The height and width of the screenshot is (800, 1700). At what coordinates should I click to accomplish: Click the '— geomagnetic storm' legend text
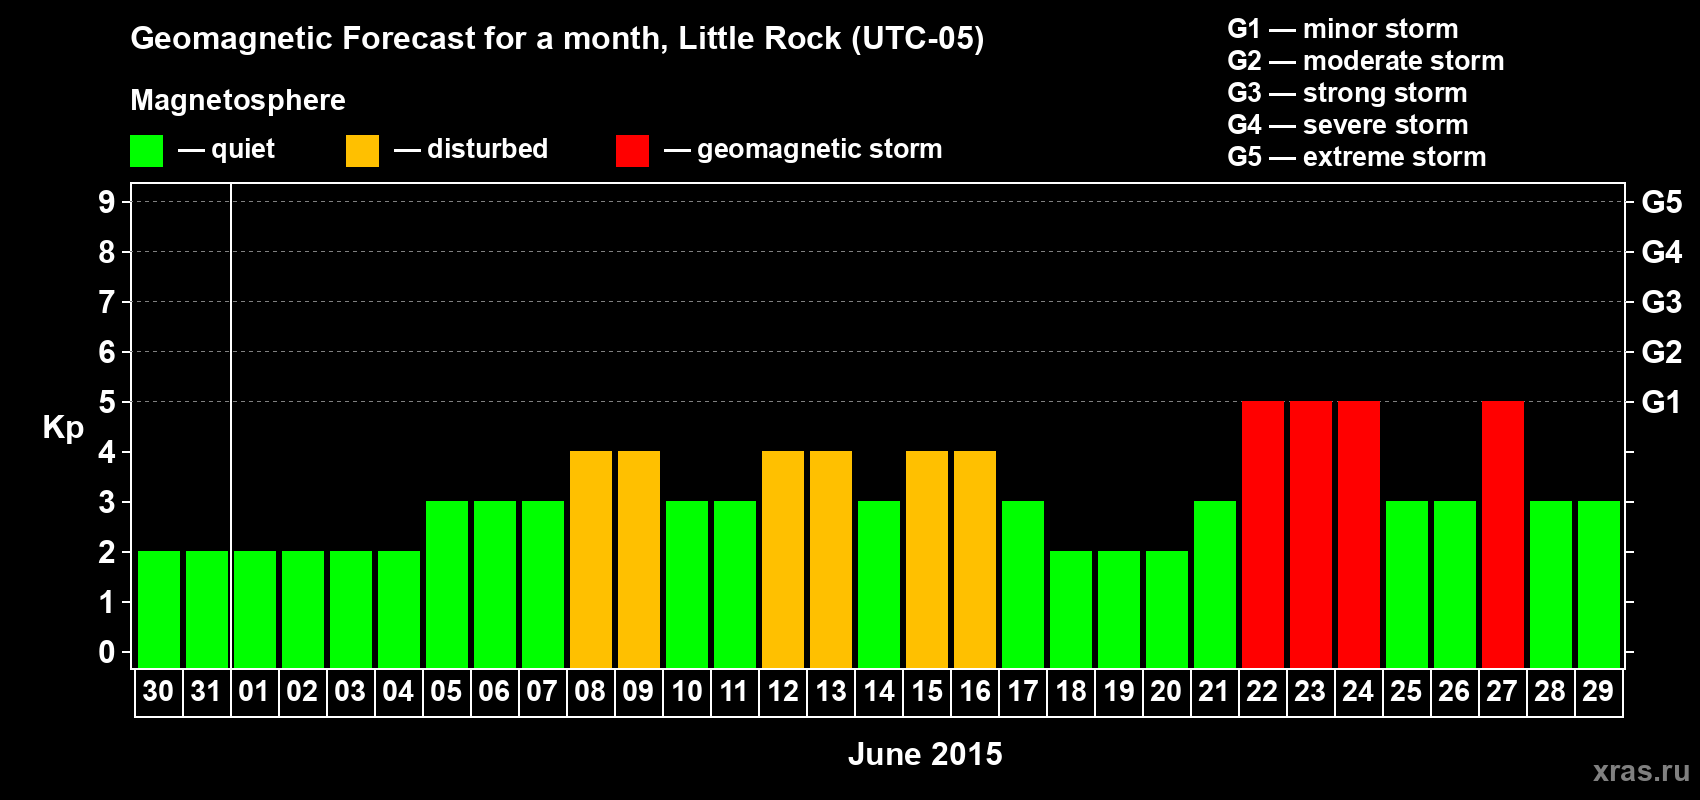click(x=803, y=150)
